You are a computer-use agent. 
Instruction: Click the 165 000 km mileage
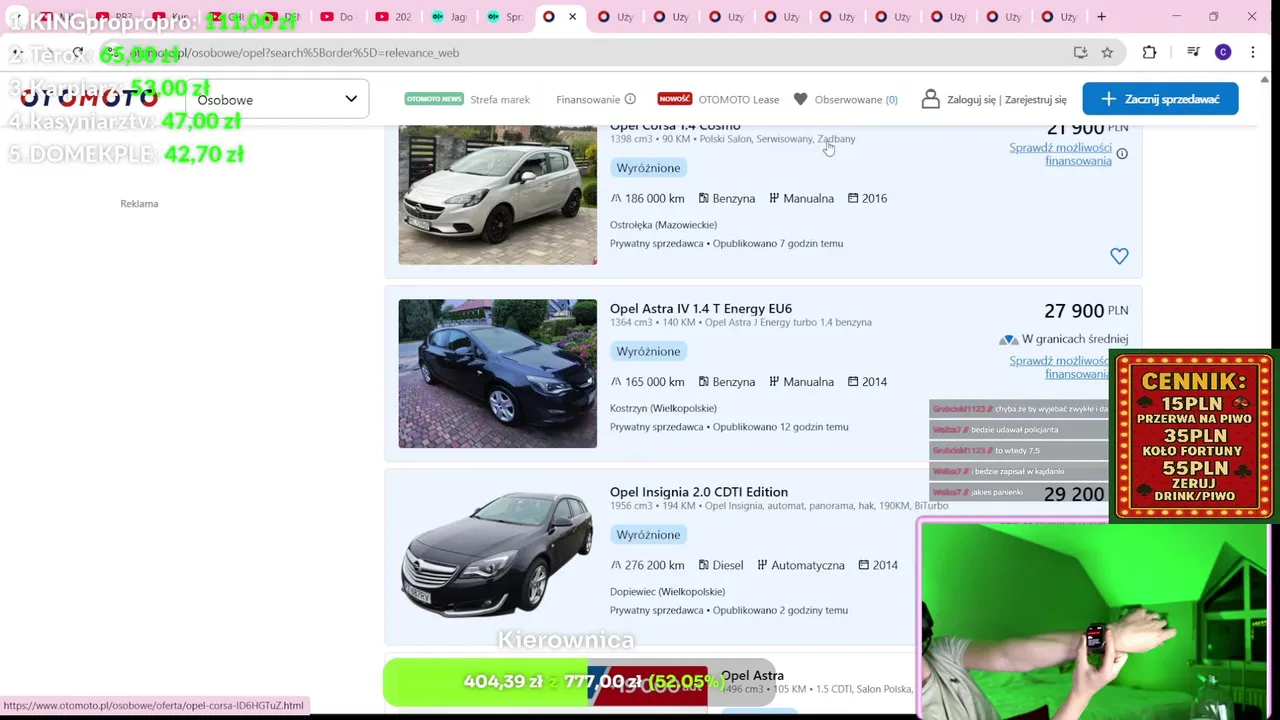(654, 382)
